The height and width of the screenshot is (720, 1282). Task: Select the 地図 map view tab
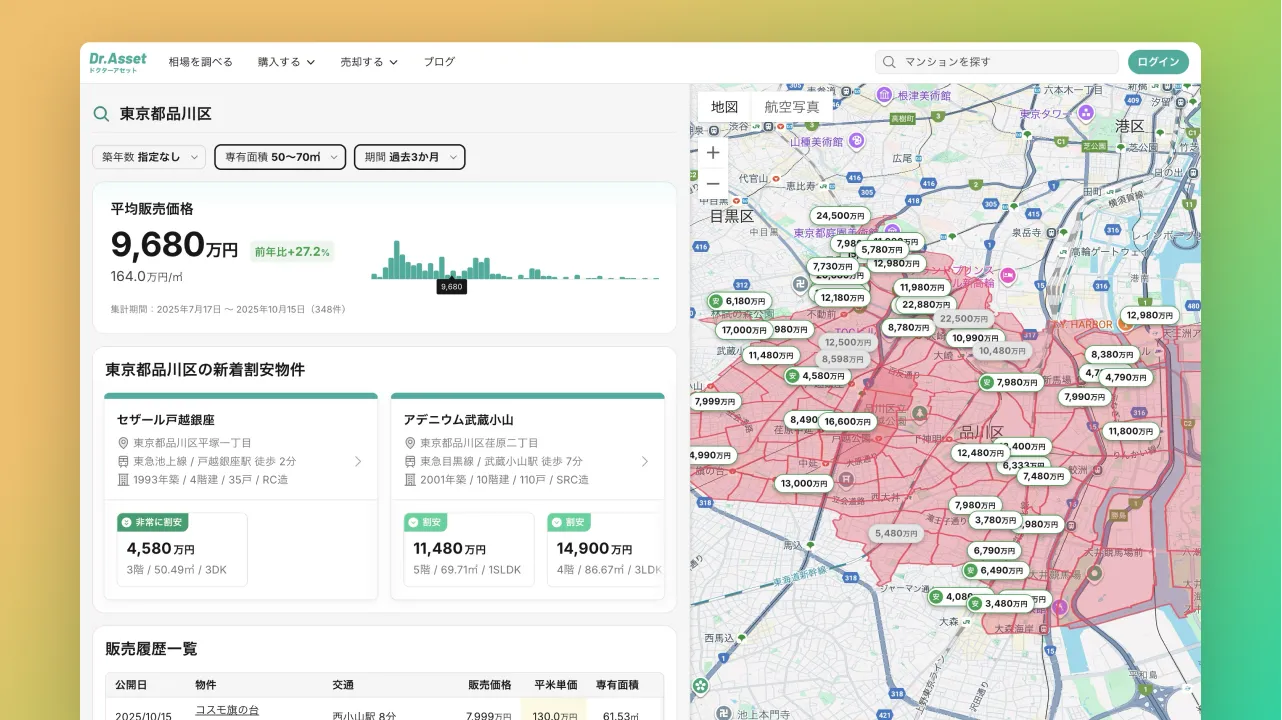723,106
